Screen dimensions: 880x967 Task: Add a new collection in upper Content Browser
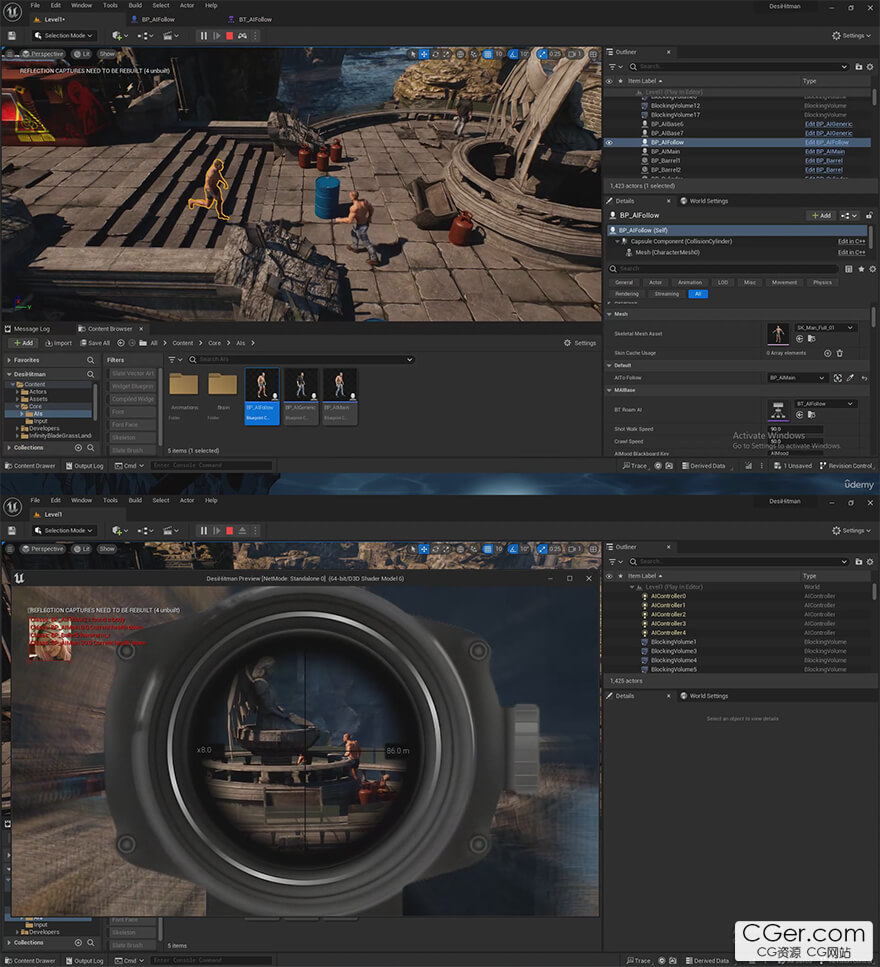point(78,448)
